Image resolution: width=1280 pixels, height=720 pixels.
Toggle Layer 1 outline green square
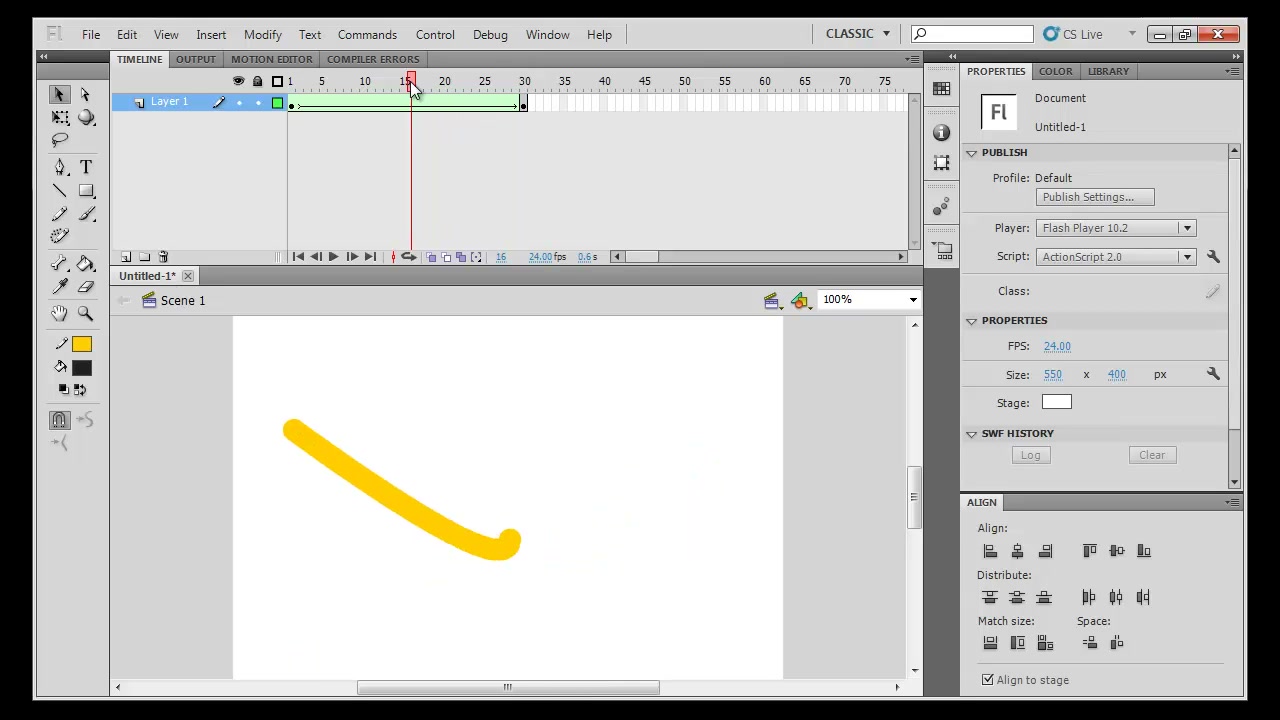(277, 102)
